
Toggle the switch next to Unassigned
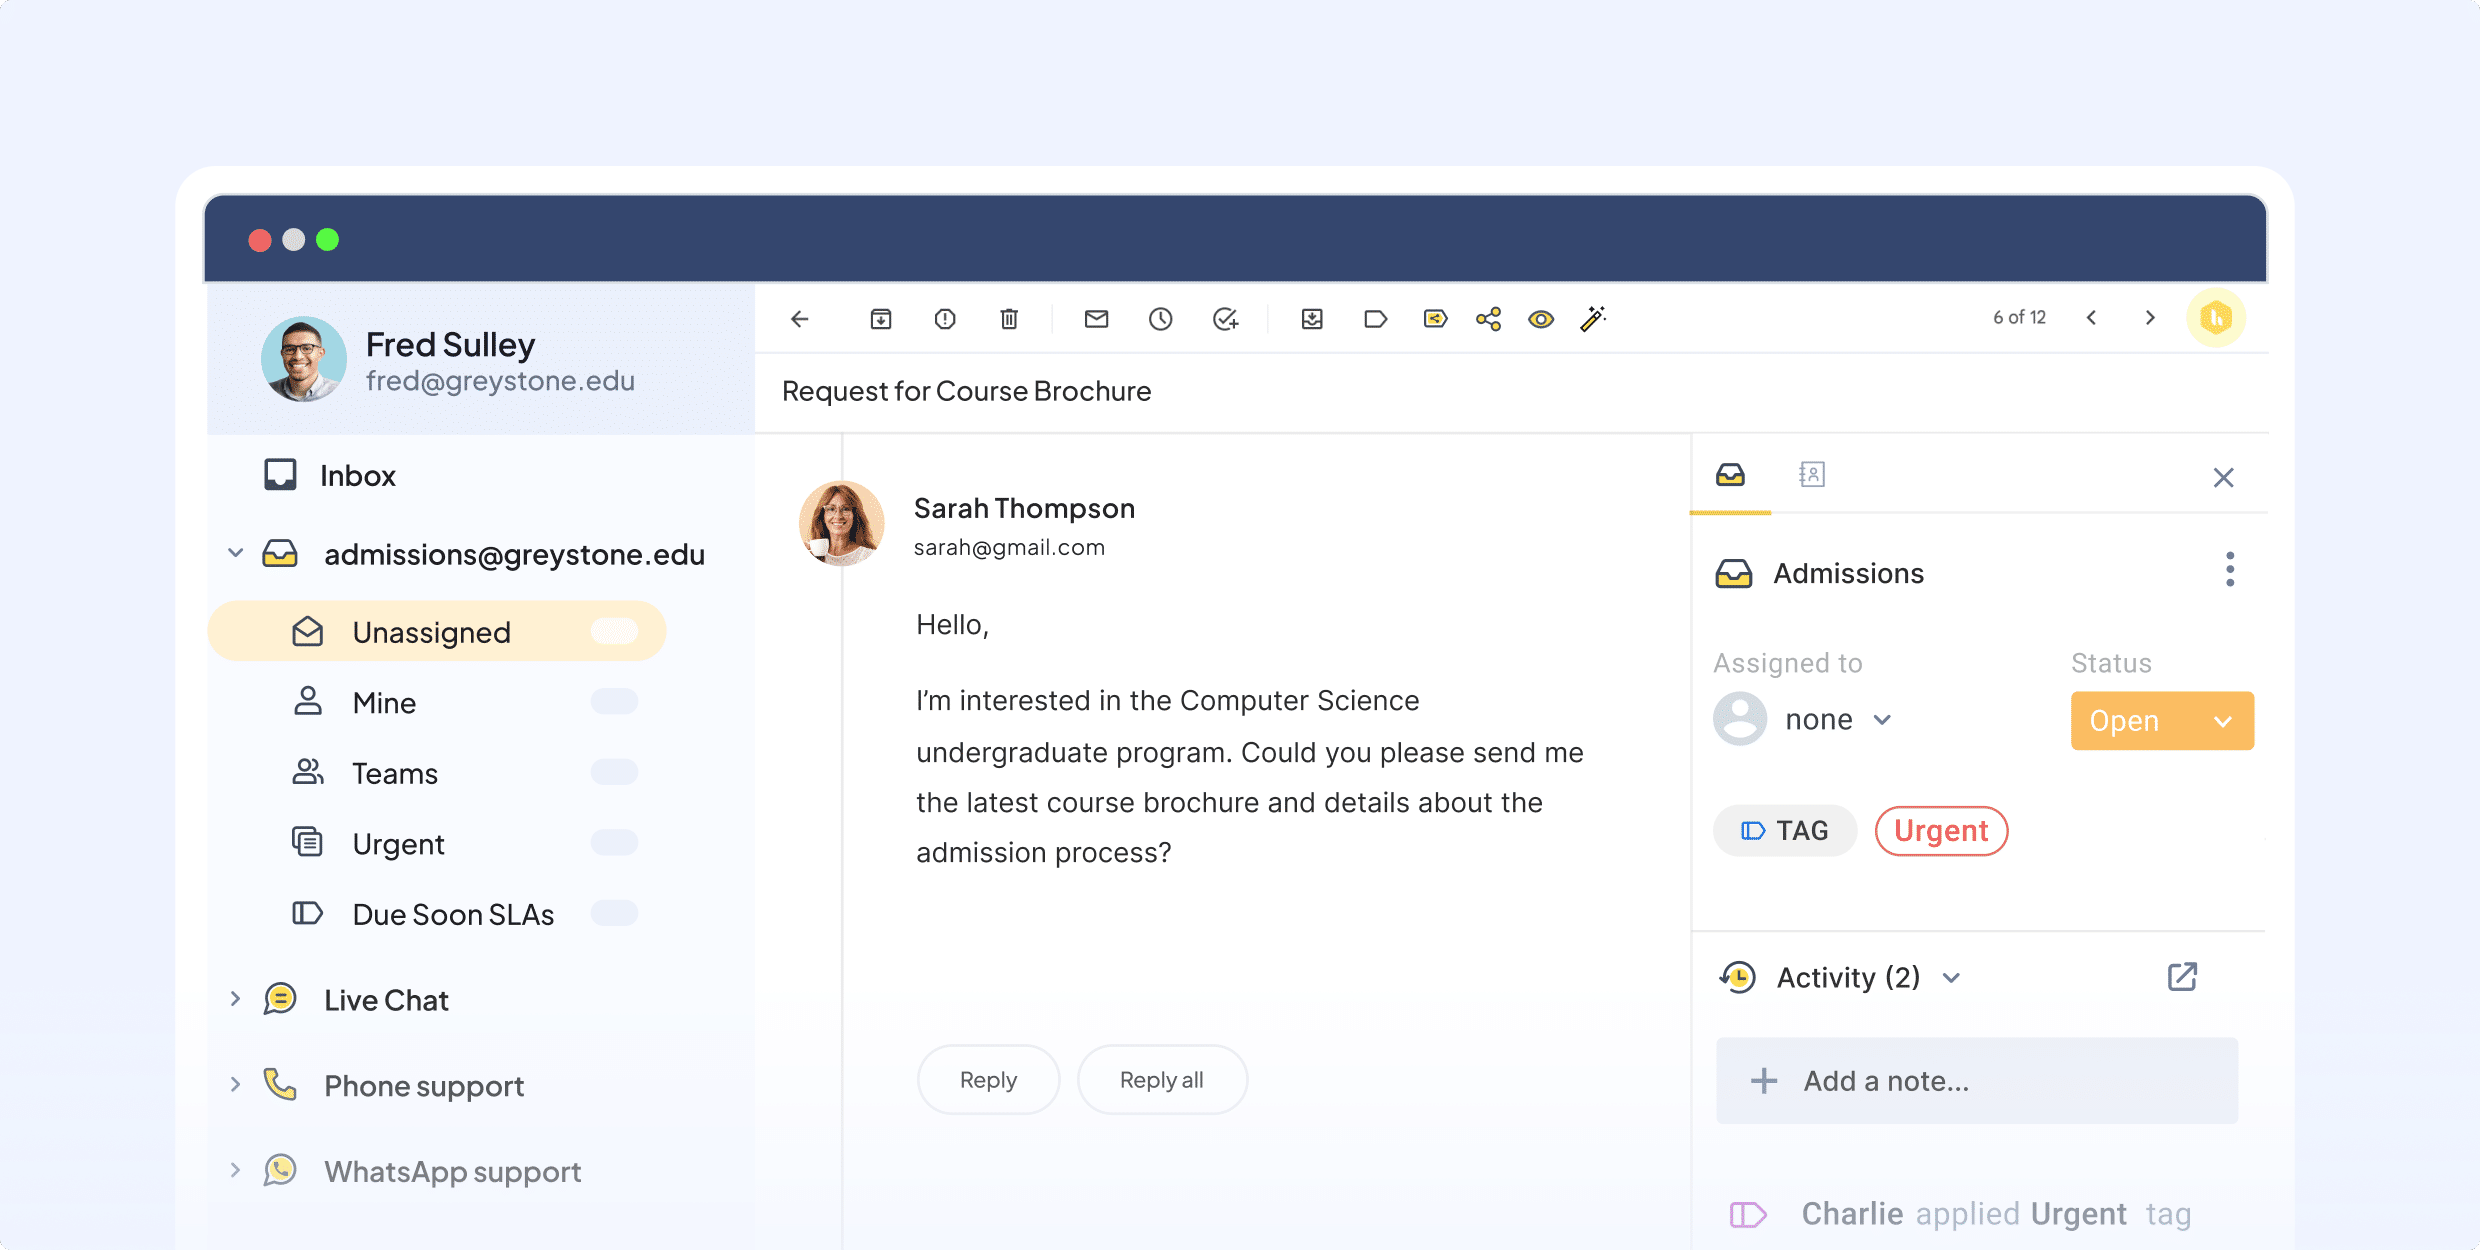pos(613,631)
